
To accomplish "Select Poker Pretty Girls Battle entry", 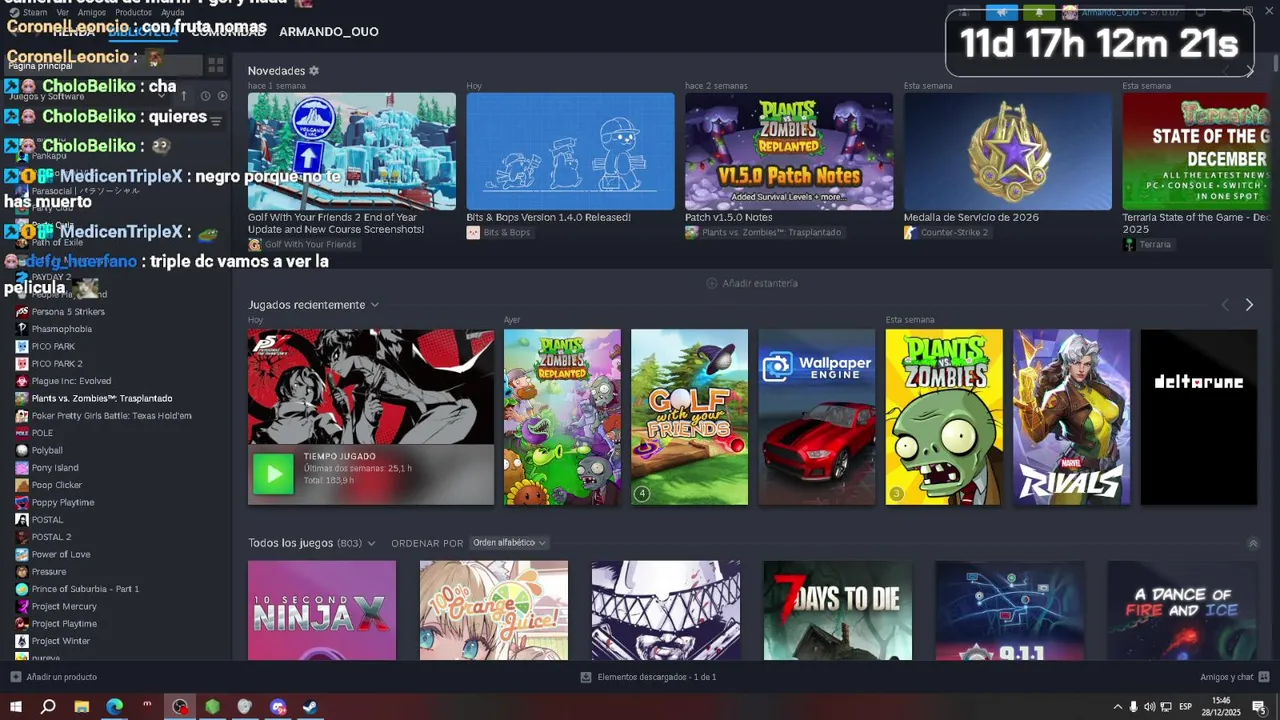I will (110, 416).
